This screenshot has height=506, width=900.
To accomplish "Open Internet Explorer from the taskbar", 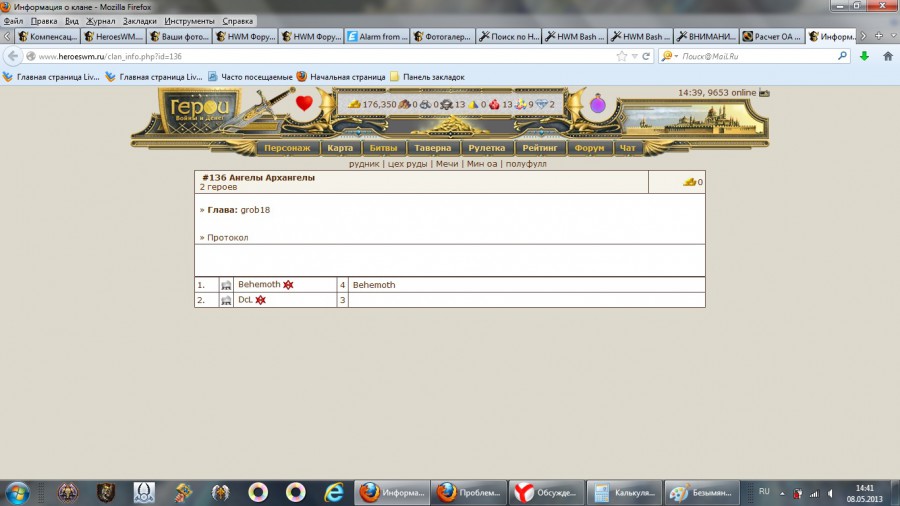I will (333, 492).
